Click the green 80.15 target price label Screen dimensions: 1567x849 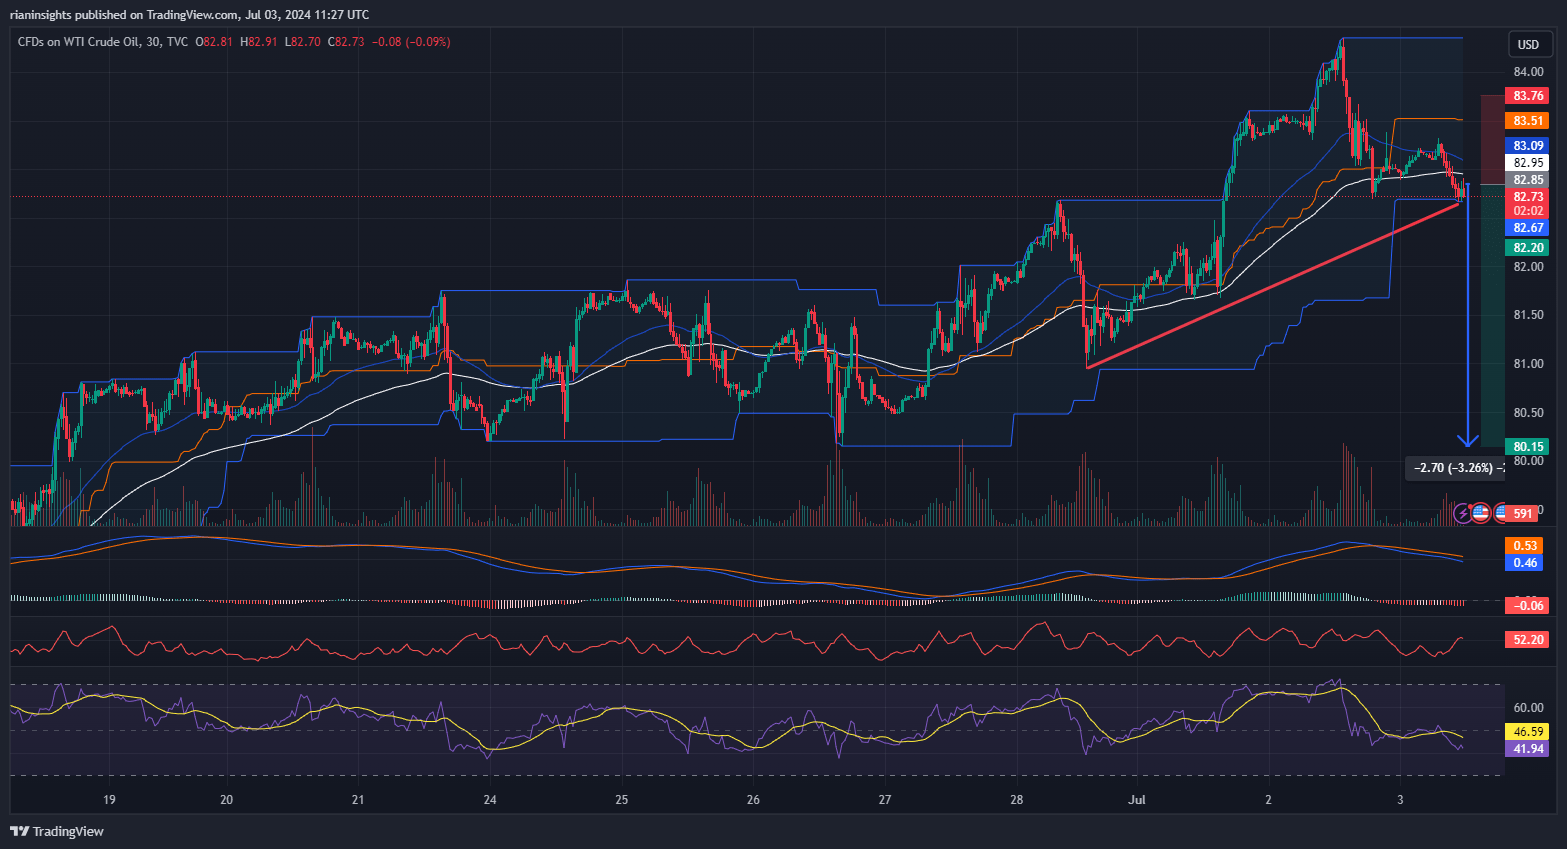coord(1528,447)
